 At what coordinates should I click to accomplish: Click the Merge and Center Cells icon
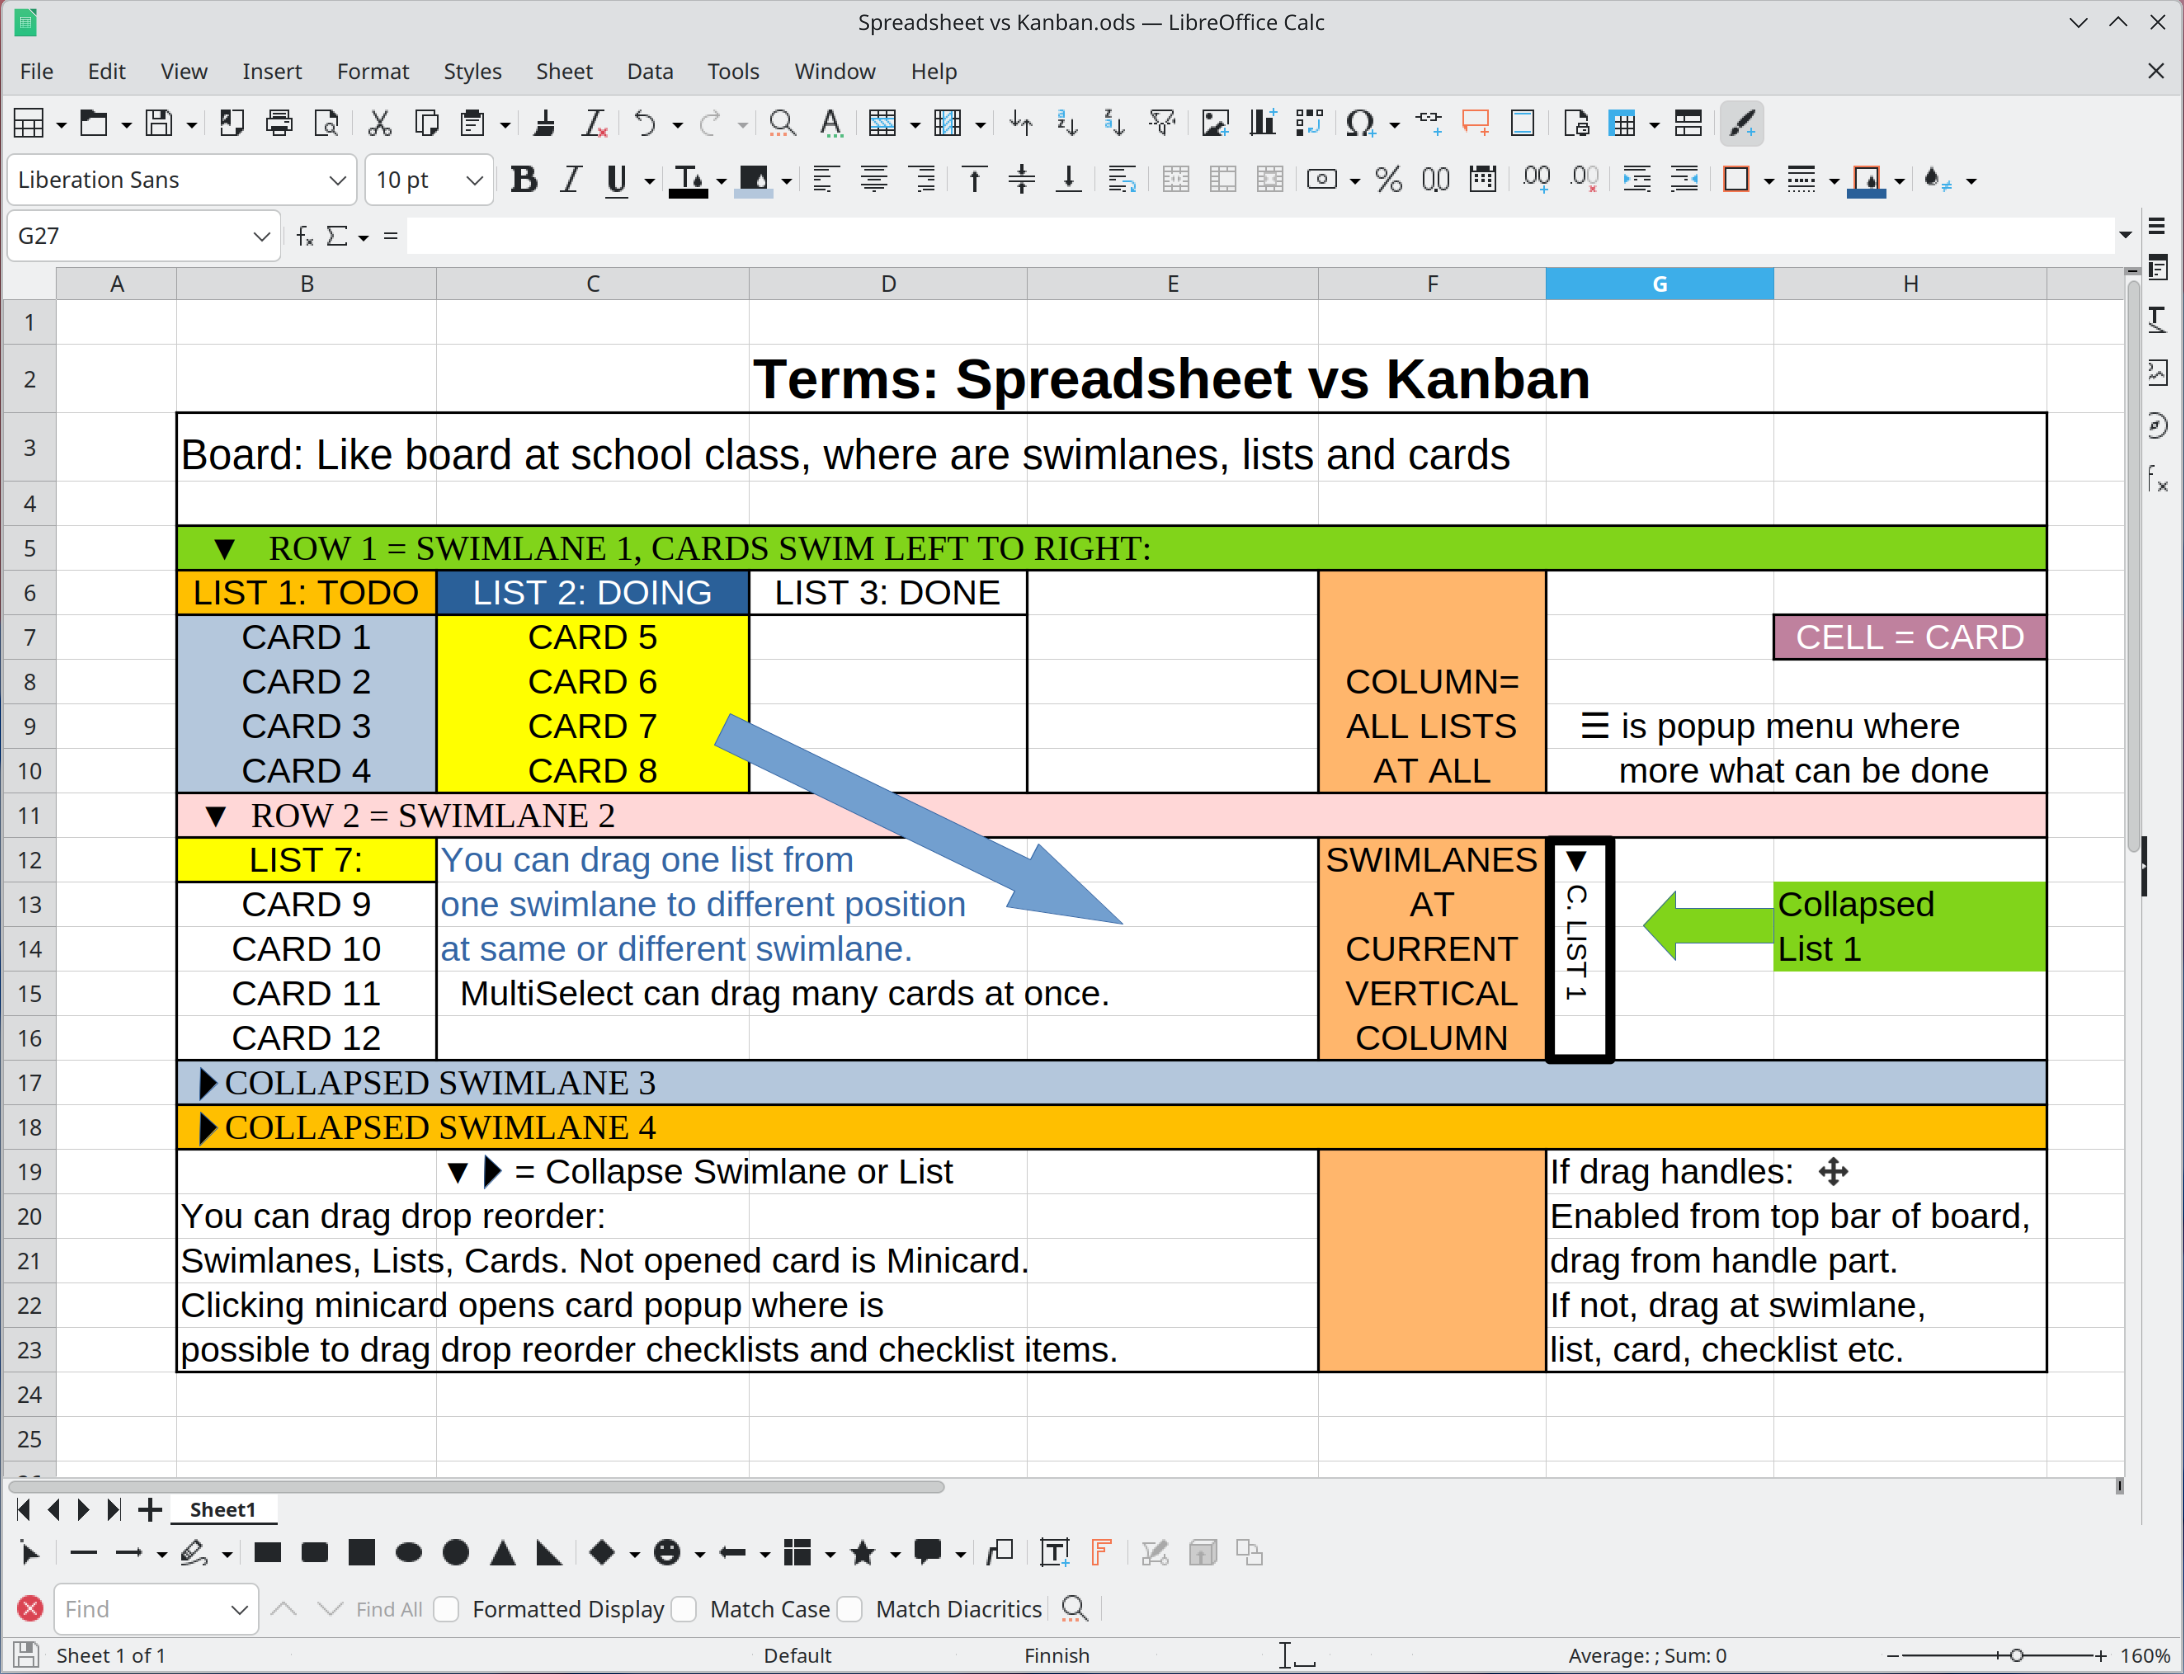click(1175, 180)
